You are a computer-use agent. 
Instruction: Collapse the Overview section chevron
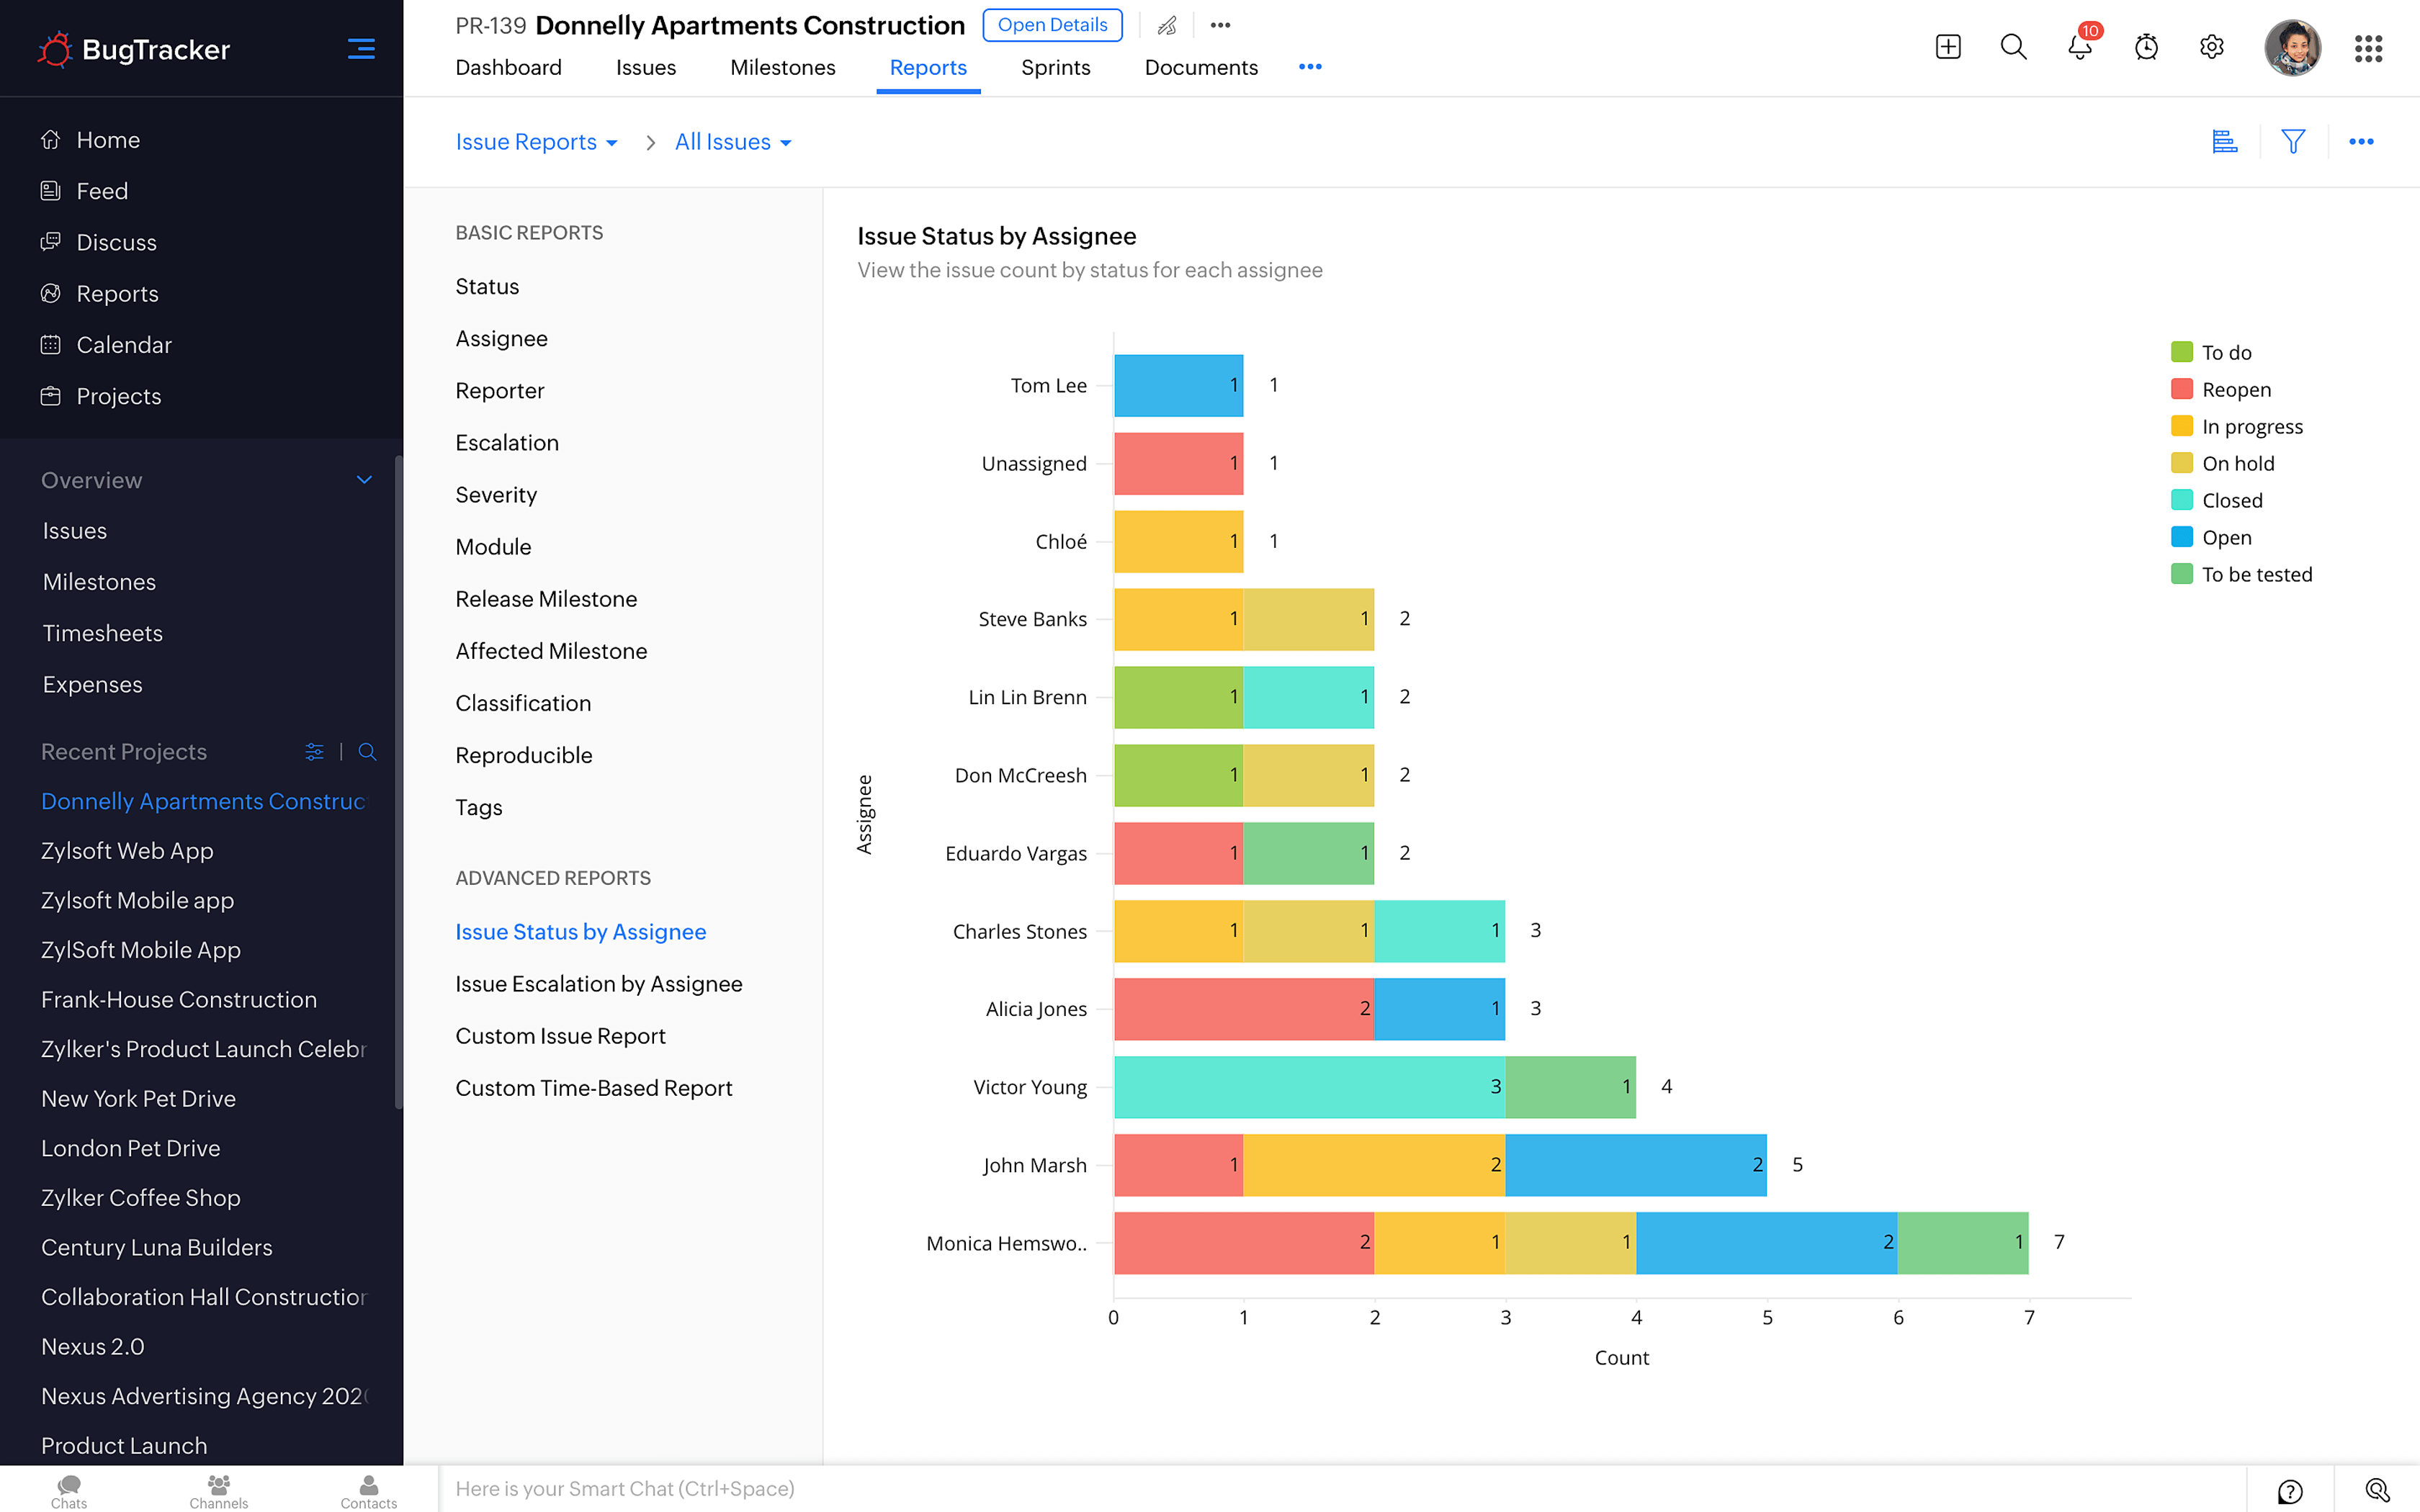coord(364,480)
